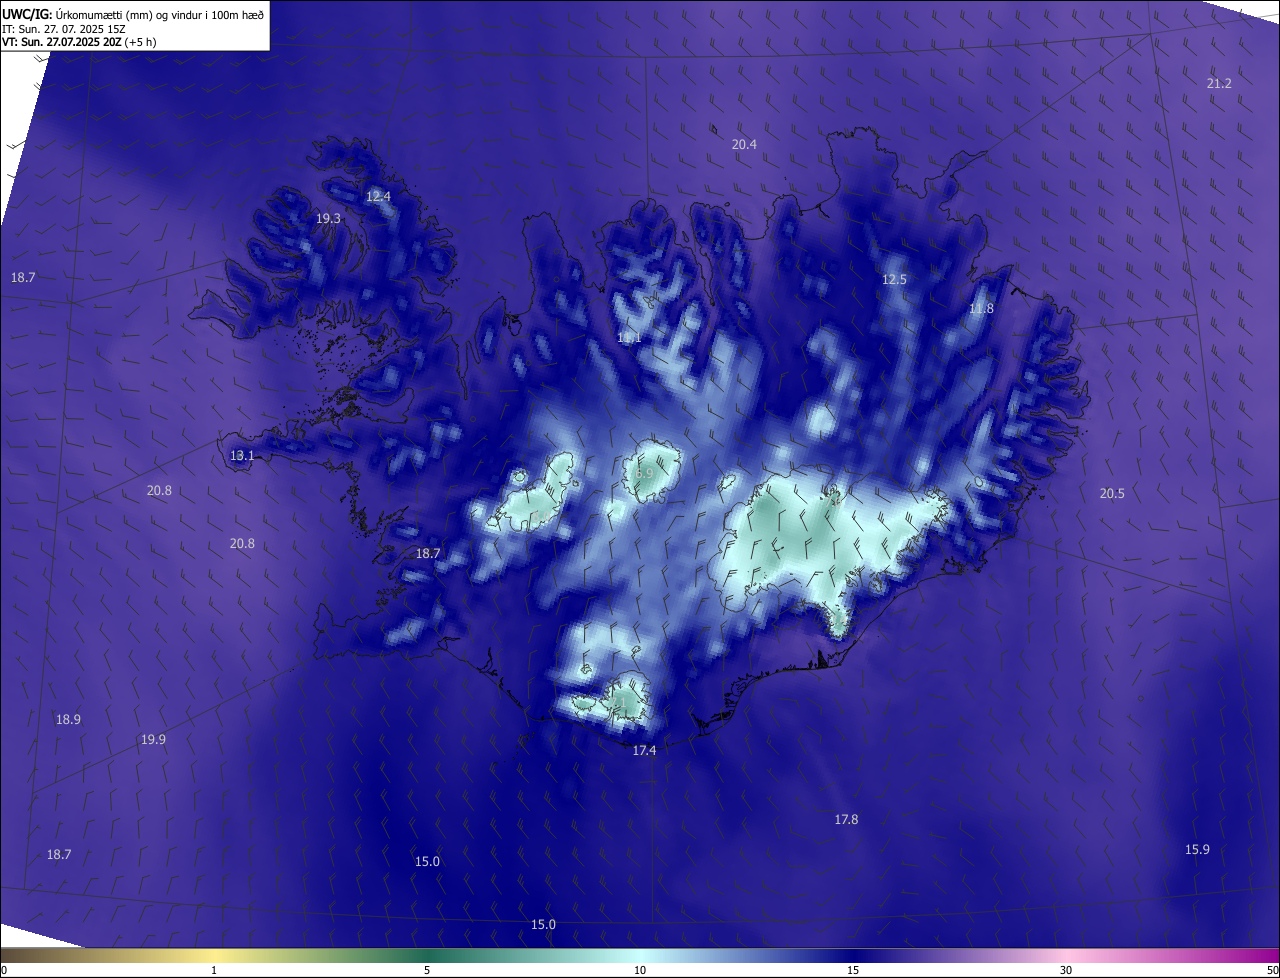Viewport: 1280px width, 978px height.
Task: Click the color scale tick label 30
Action: (1066, 970)
